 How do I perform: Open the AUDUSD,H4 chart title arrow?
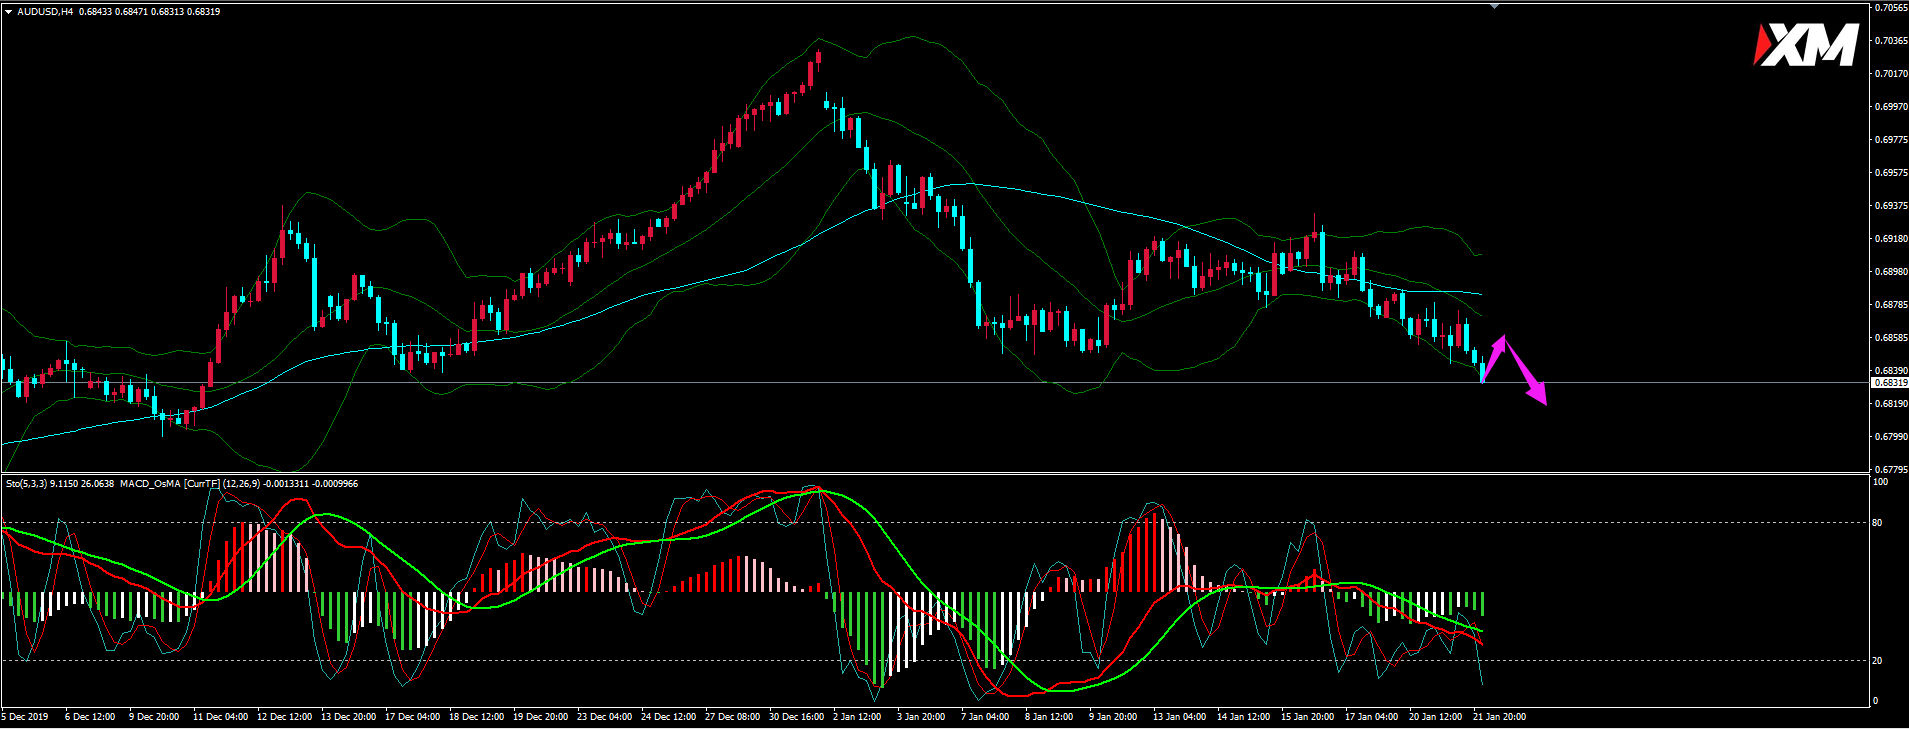[x=8, y=12]
